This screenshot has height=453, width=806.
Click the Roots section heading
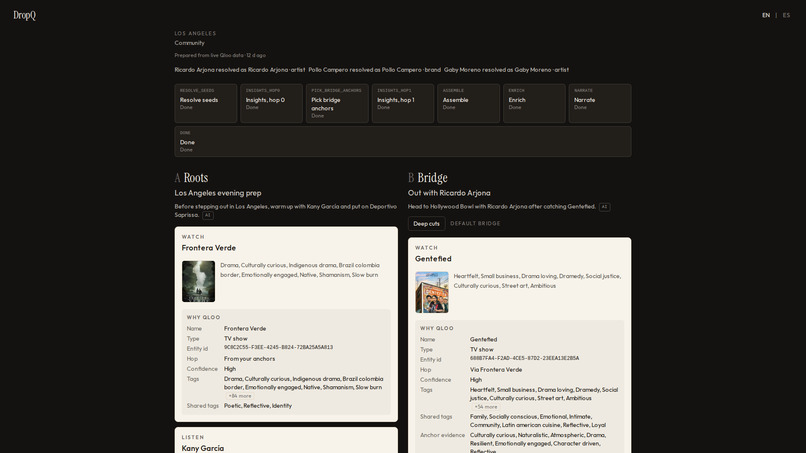tap(191, 178)
